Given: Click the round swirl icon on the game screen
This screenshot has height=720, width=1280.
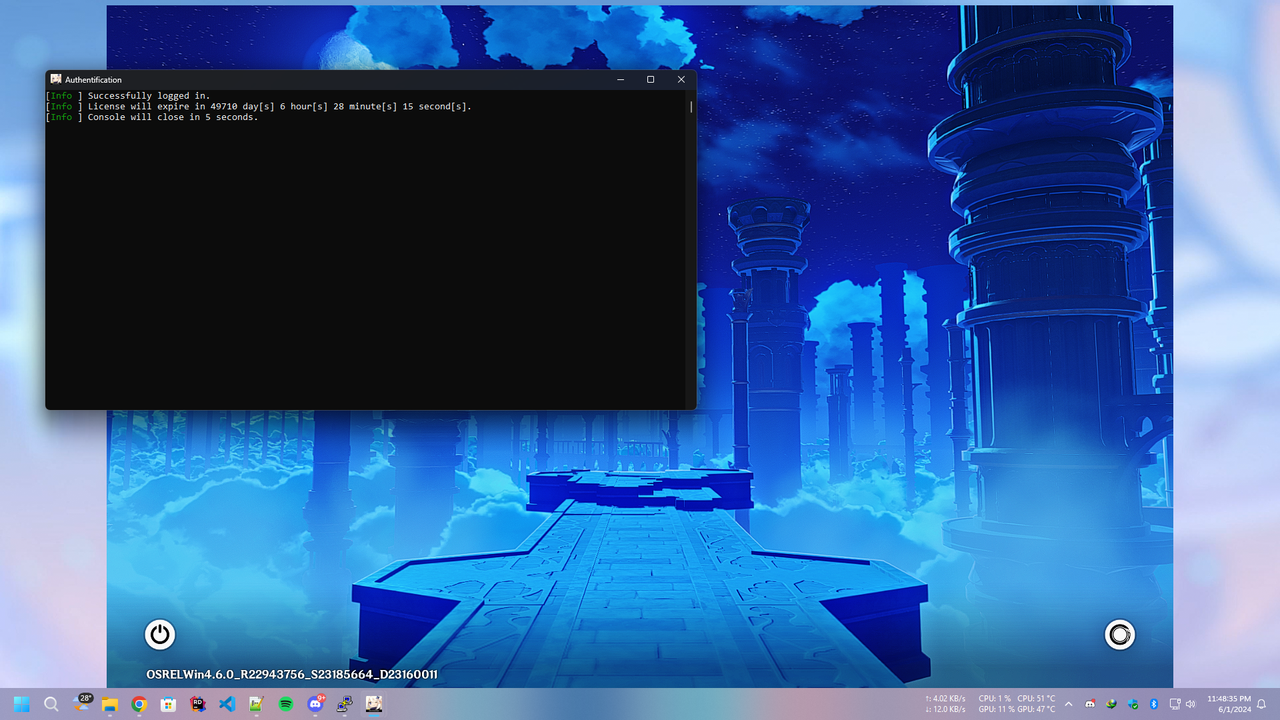Looking at the screenshot, I should click(x=1120, y=634).
